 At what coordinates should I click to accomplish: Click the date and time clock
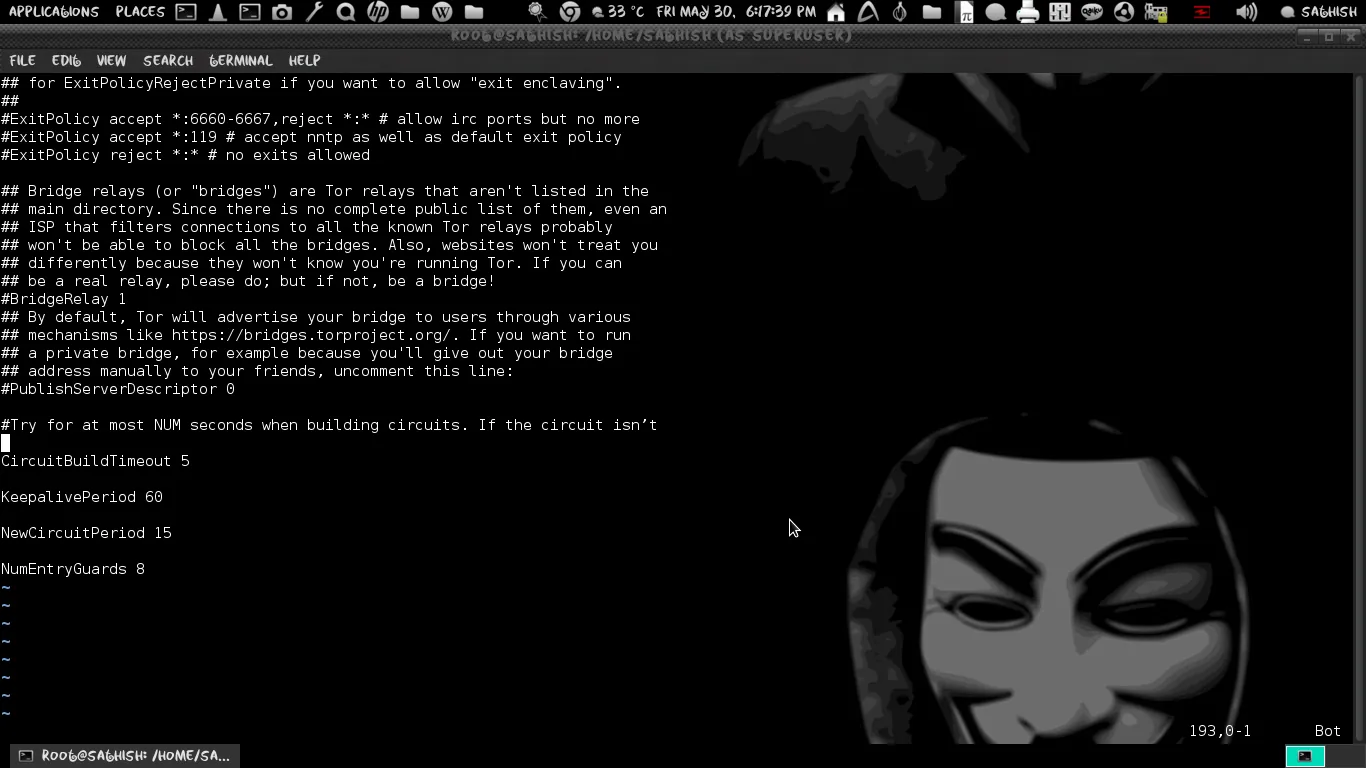[x=736, y=12]
